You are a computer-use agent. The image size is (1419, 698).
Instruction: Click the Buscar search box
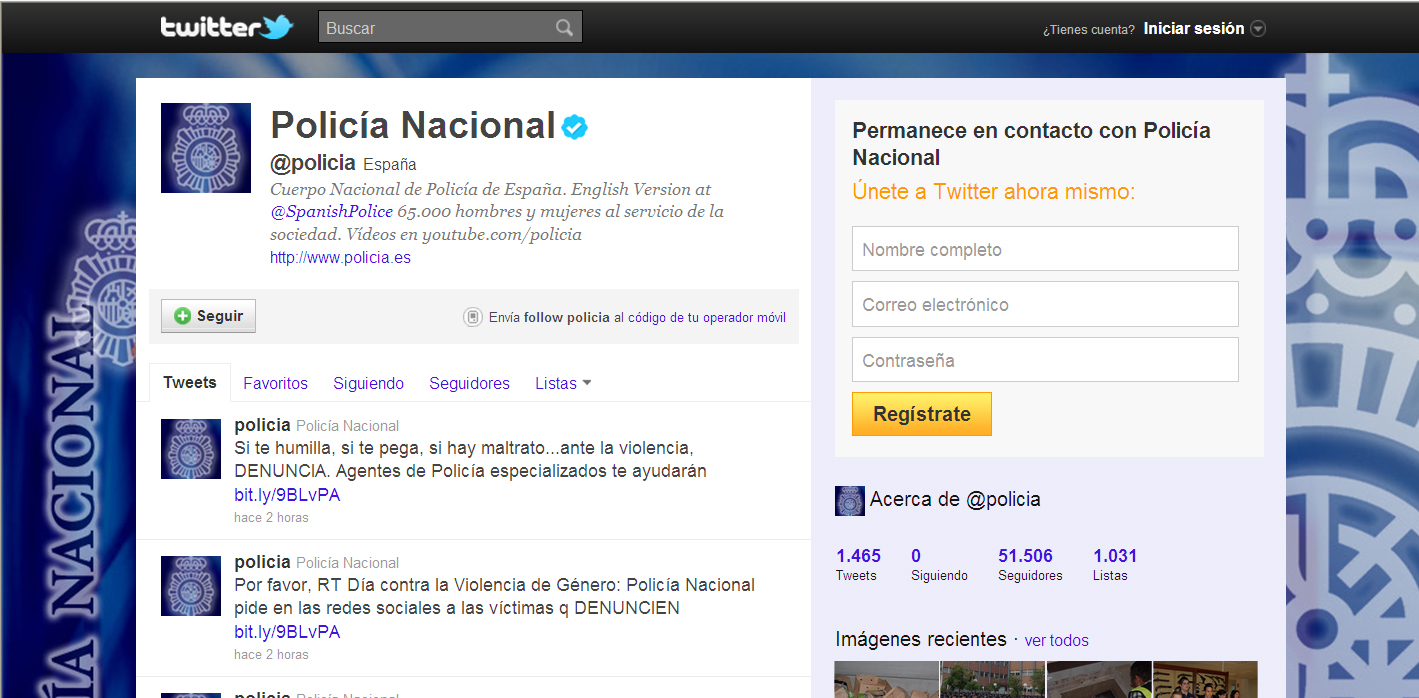pos(435,28)
